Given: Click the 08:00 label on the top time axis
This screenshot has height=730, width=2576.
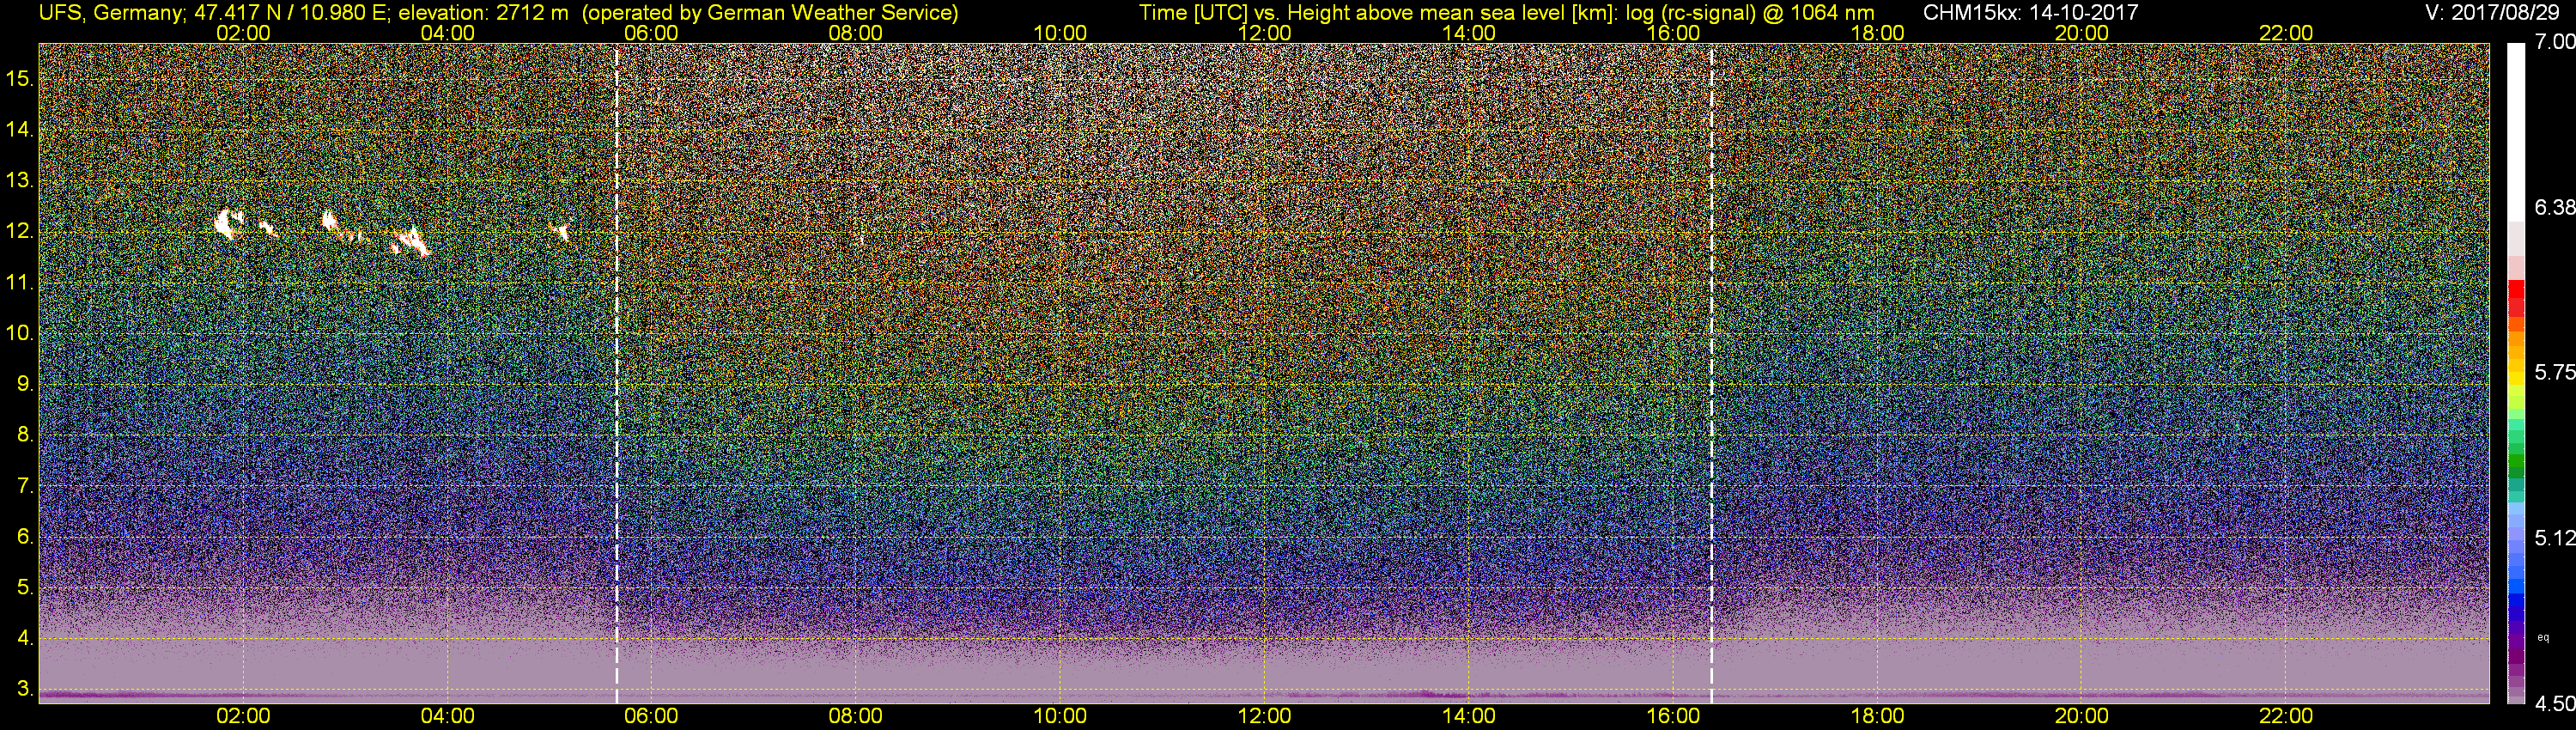Looking at the screenshot, I should (856, 33).
